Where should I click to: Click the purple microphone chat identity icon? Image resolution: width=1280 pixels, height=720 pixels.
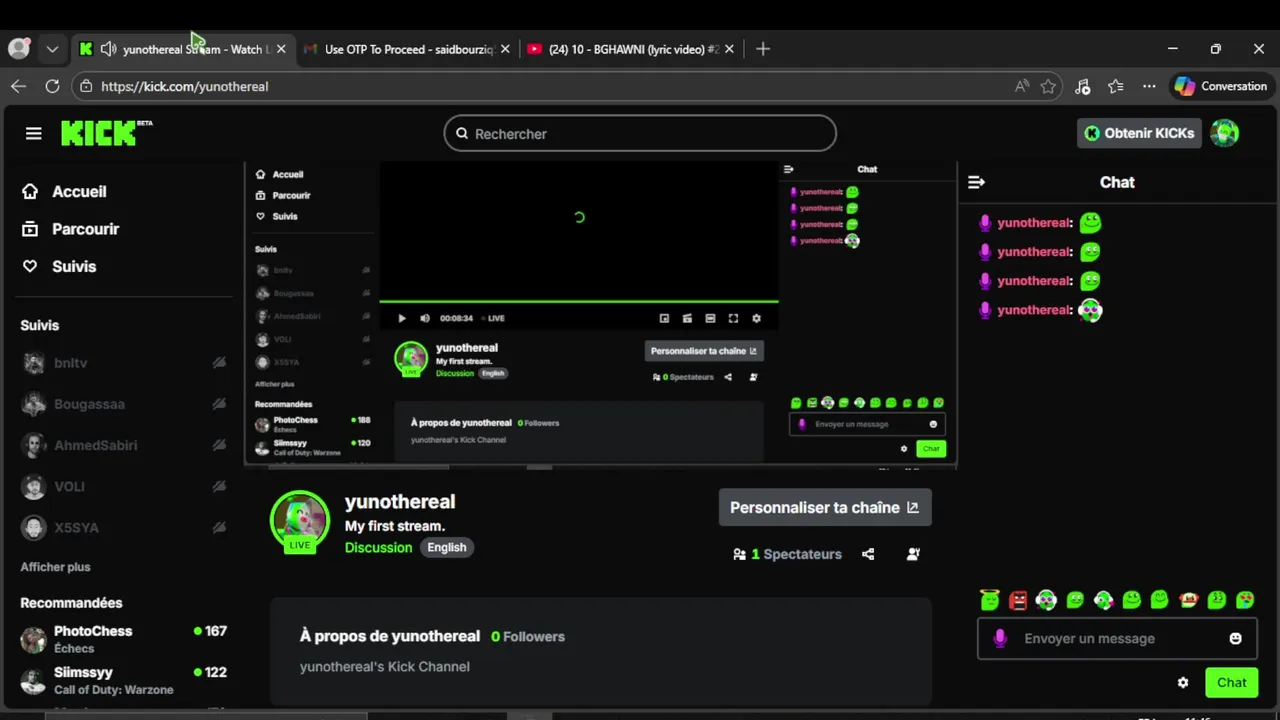pos(1000,638)
